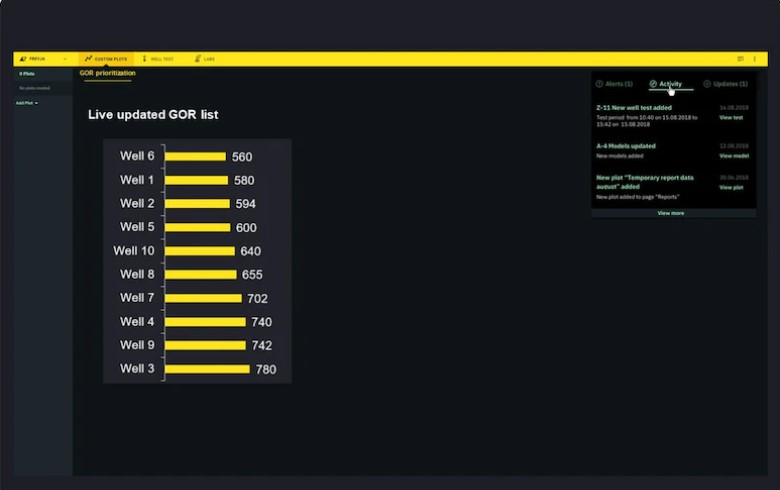The height and width of the screenshot is (490, 780).
Task: Expand the Add Plot dropdown
Action: [27, 103]
